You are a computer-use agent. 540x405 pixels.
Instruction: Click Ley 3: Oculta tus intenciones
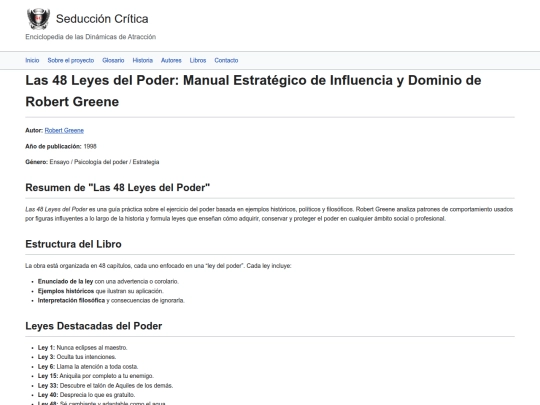[77, 357]
